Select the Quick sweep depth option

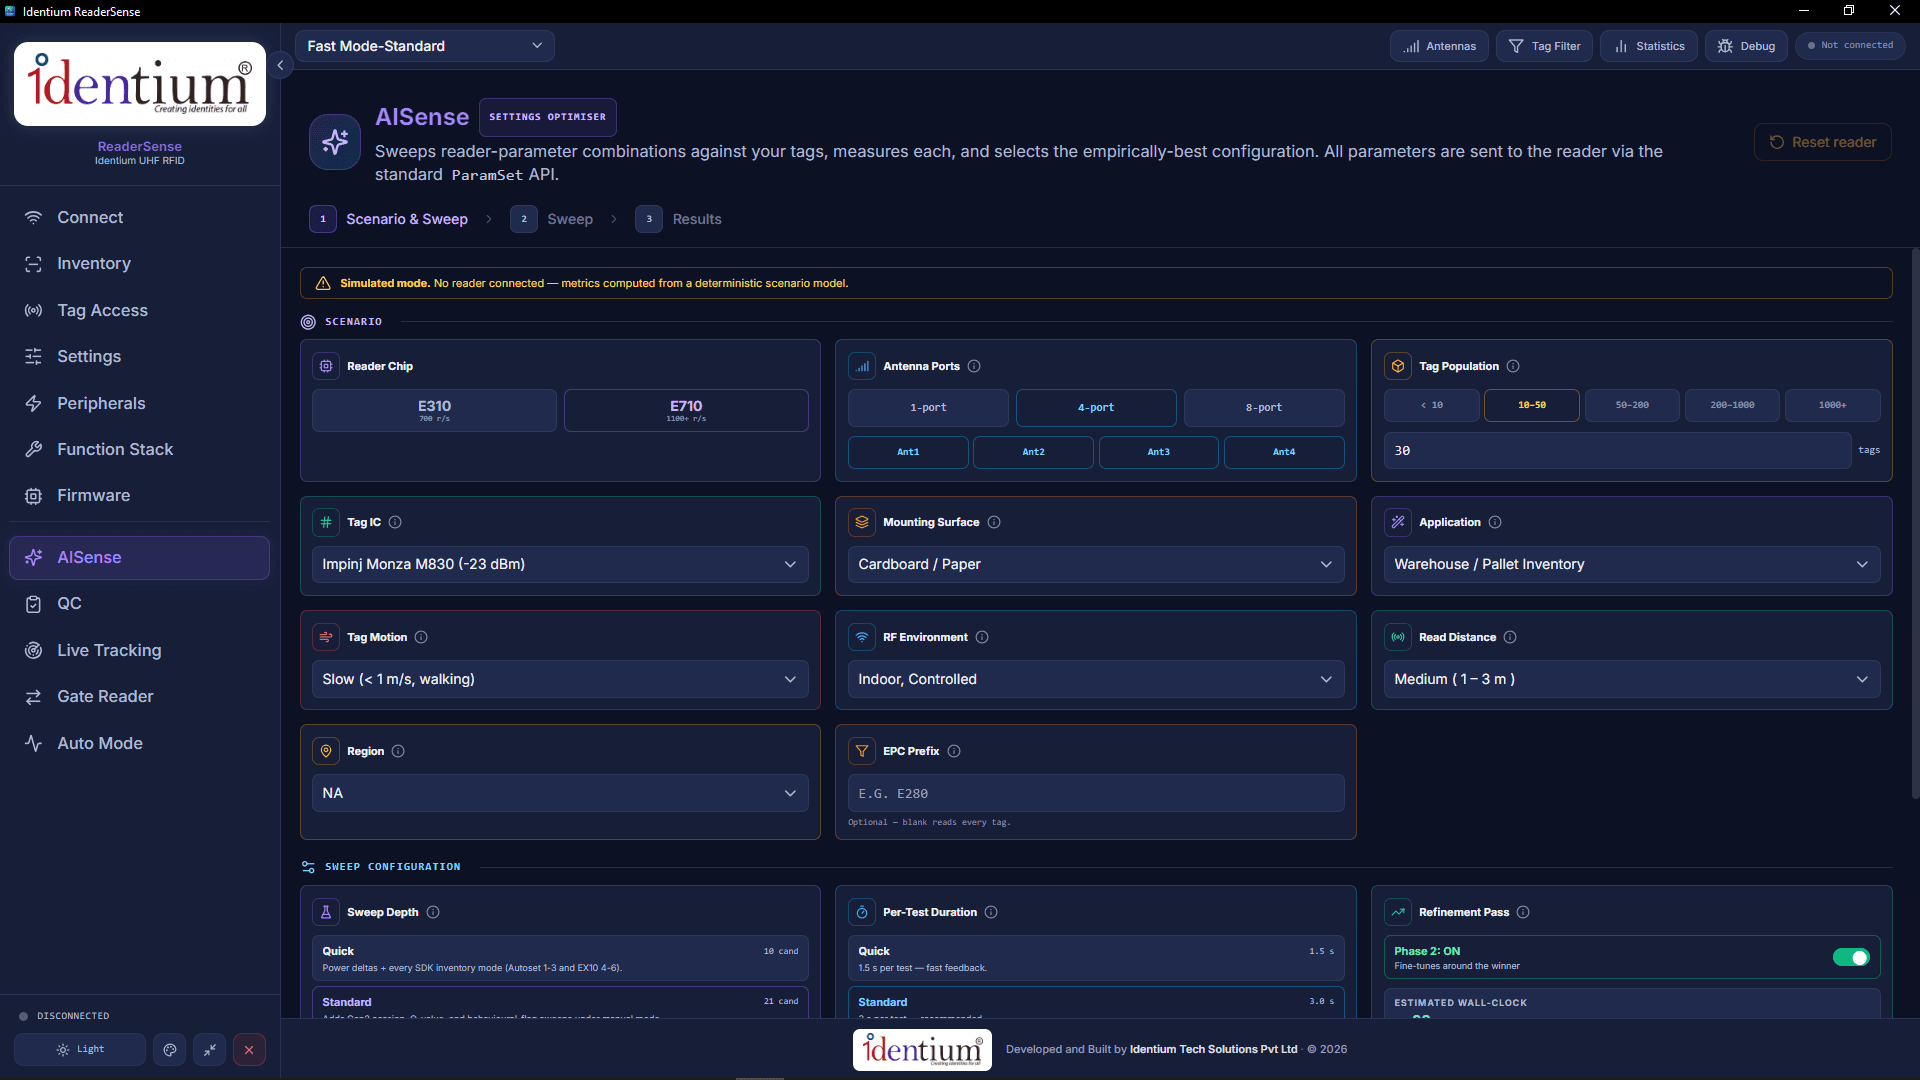[560, 958]
